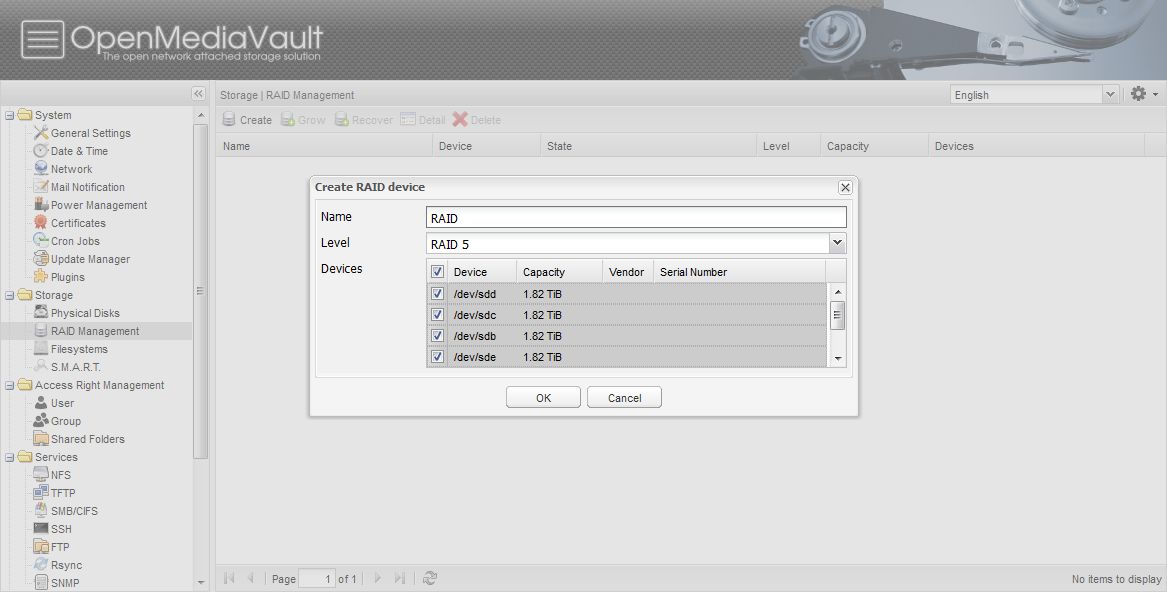Collapse the navigation sidebar panel
The height and width of the screenshot is (592, 1167).
tap(198, 93)
